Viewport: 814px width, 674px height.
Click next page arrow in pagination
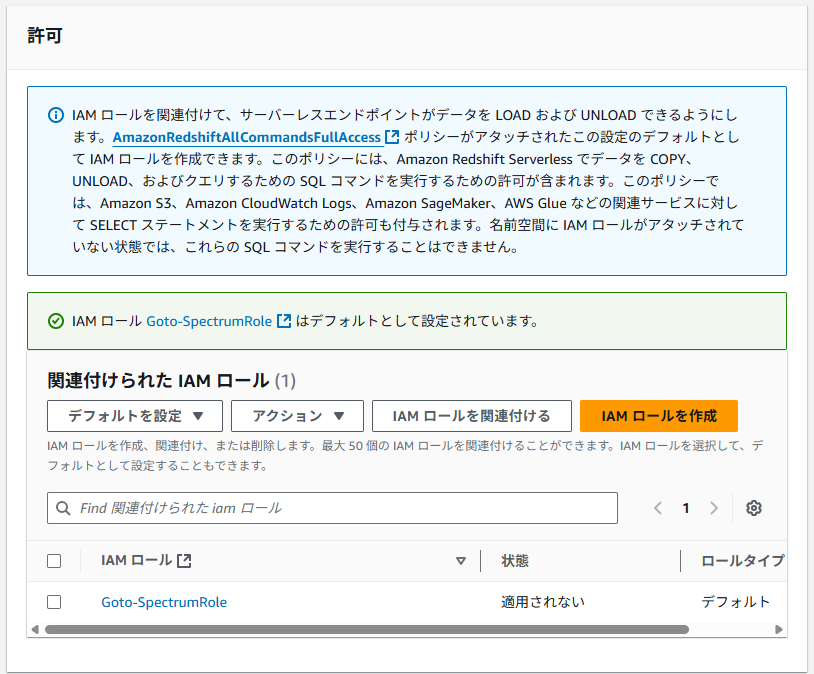[714, 508]
